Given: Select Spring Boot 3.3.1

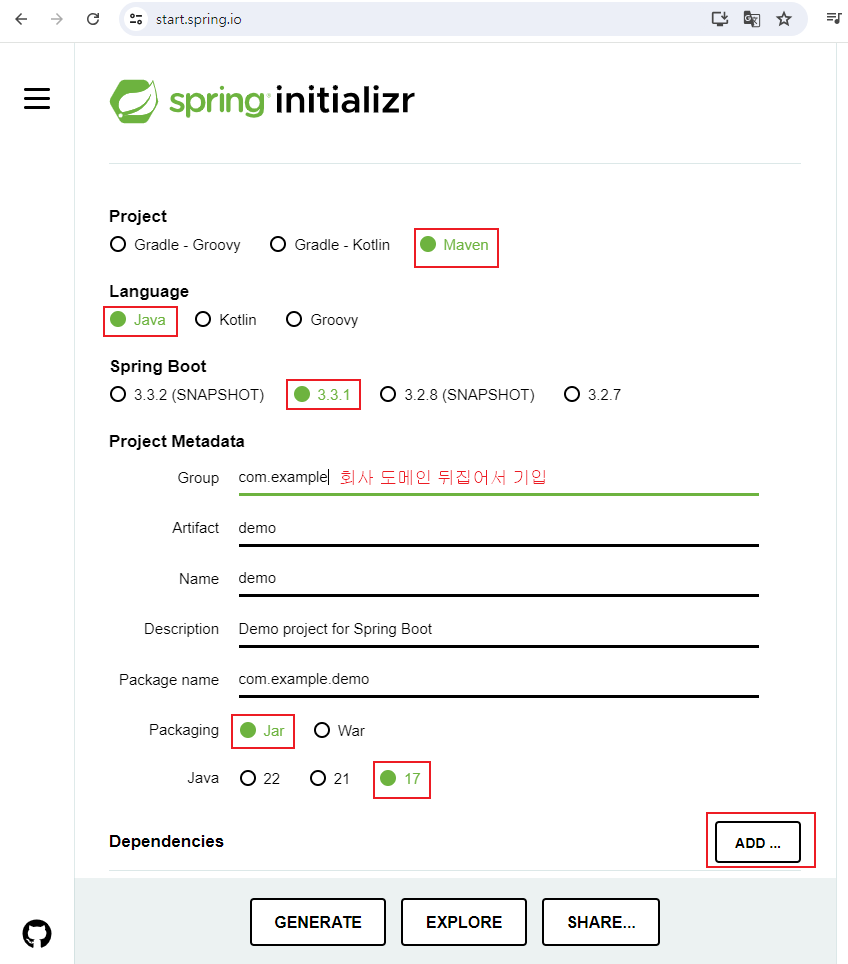Looking at the screenshot, I should (x=322, y=394).
